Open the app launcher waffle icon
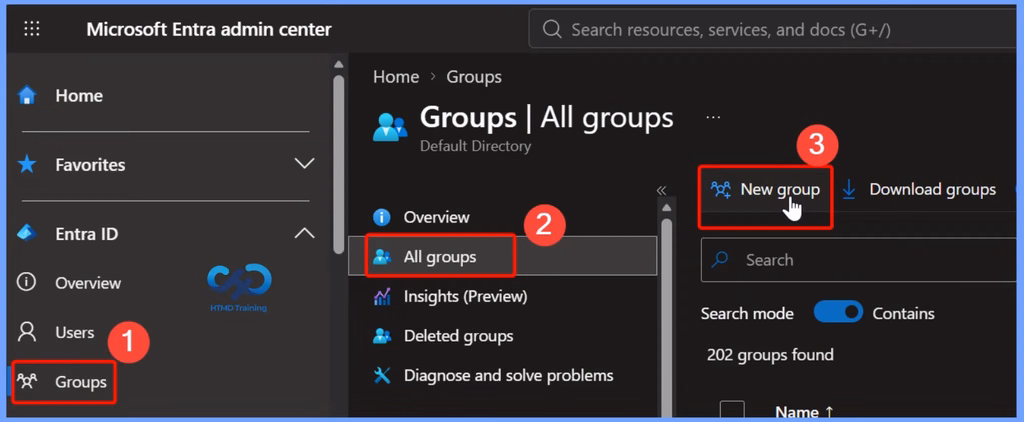 click(32, 29)
